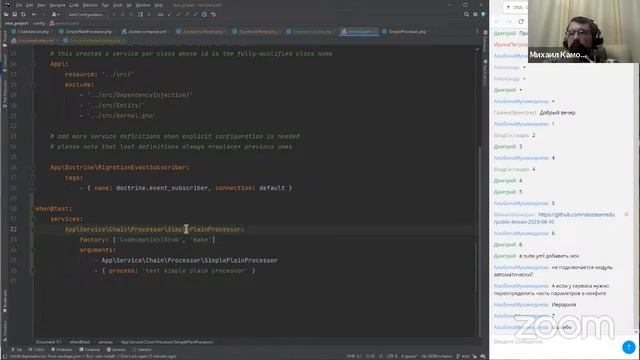640x360 pixels.
Task: Open the Services tool window
Action: pyautogui.click(x=116, y=350)
